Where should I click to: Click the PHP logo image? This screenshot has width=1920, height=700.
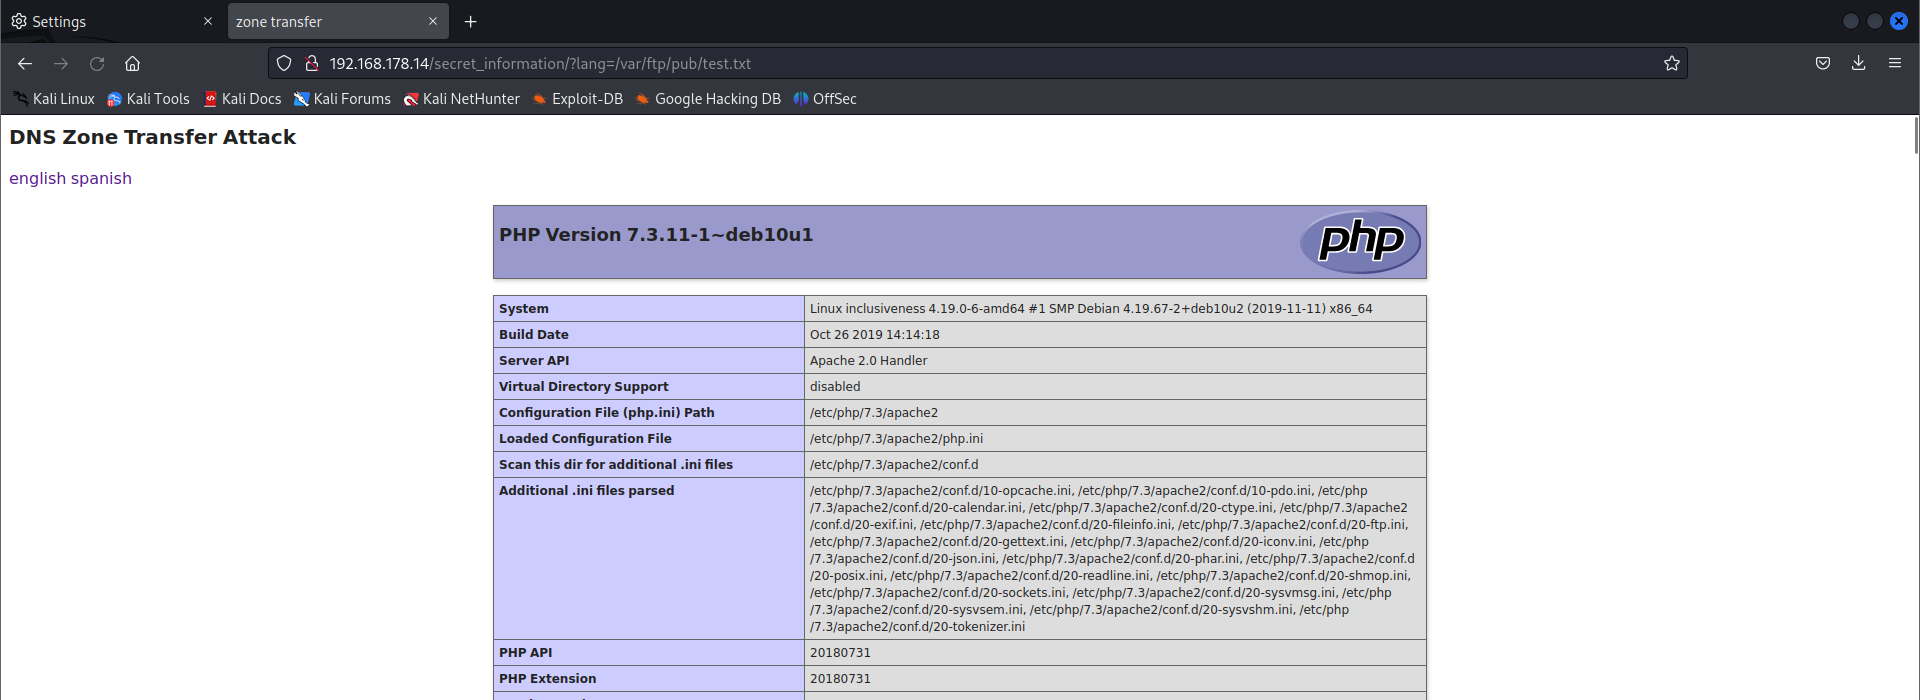pos(1360,242)
